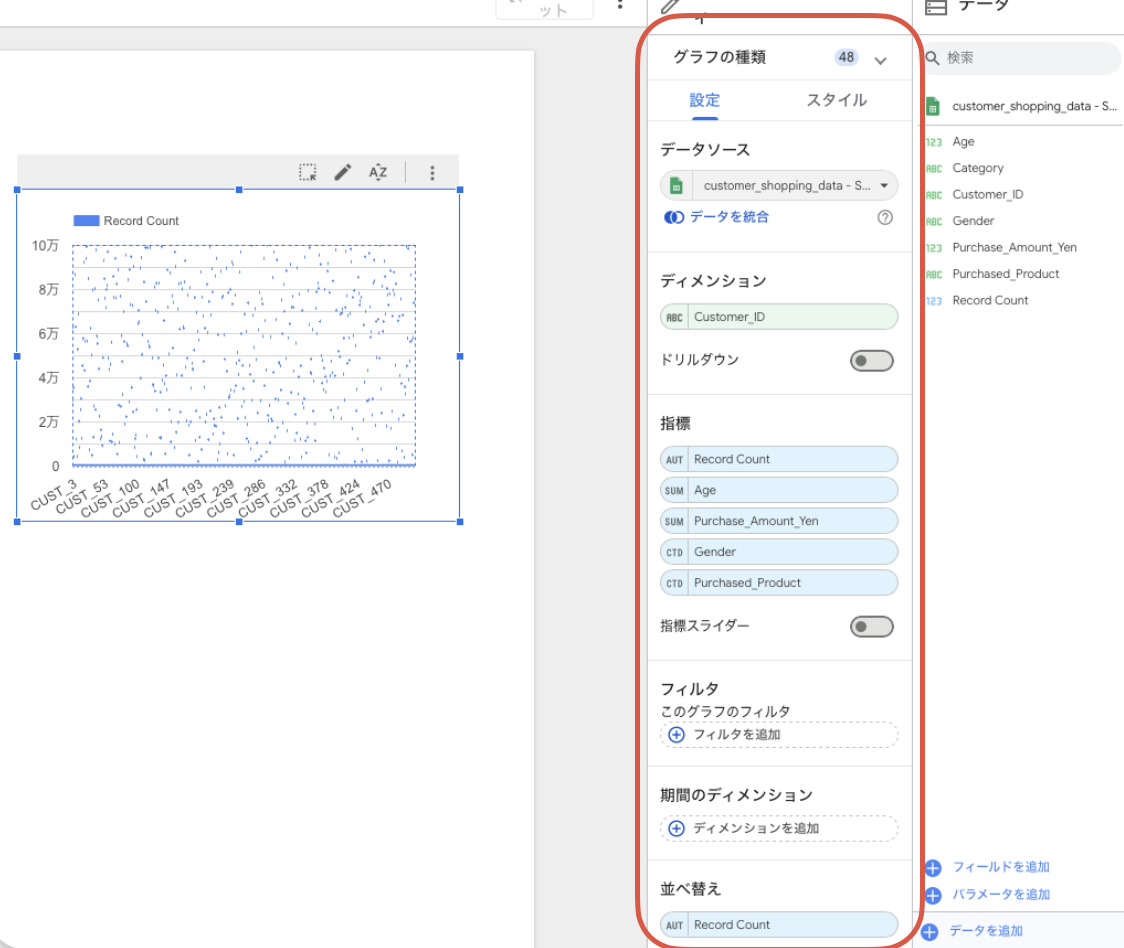Open the chart three-dot options menu
This screenshot has width=1124, height=948.
[x=432, y=173]
